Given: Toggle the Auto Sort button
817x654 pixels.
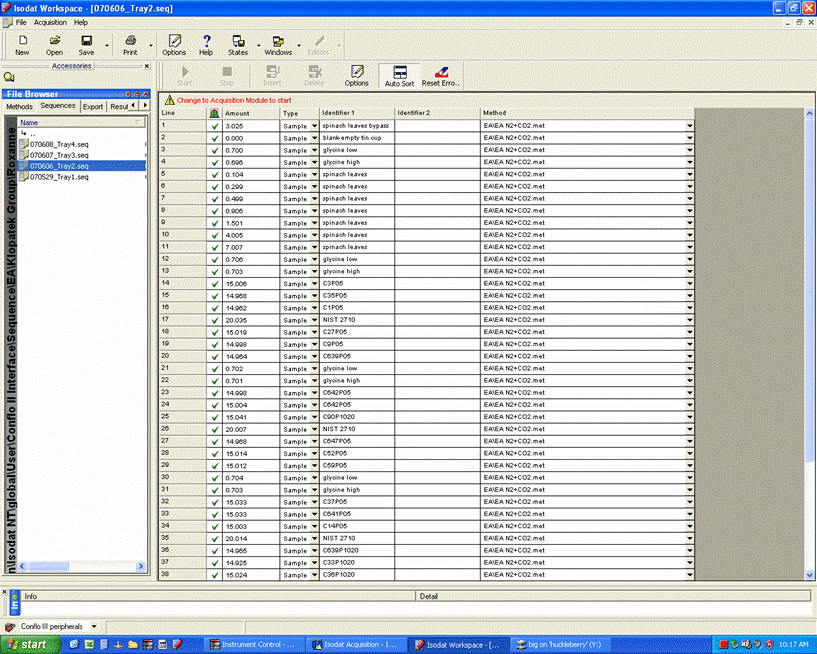Looking at the screenshot, I should 400,76.
